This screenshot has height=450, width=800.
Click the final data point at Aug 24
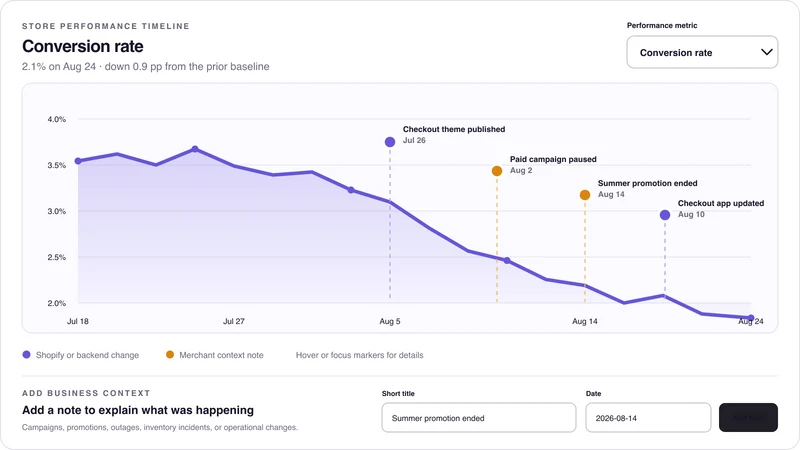(x=751, y=318)
